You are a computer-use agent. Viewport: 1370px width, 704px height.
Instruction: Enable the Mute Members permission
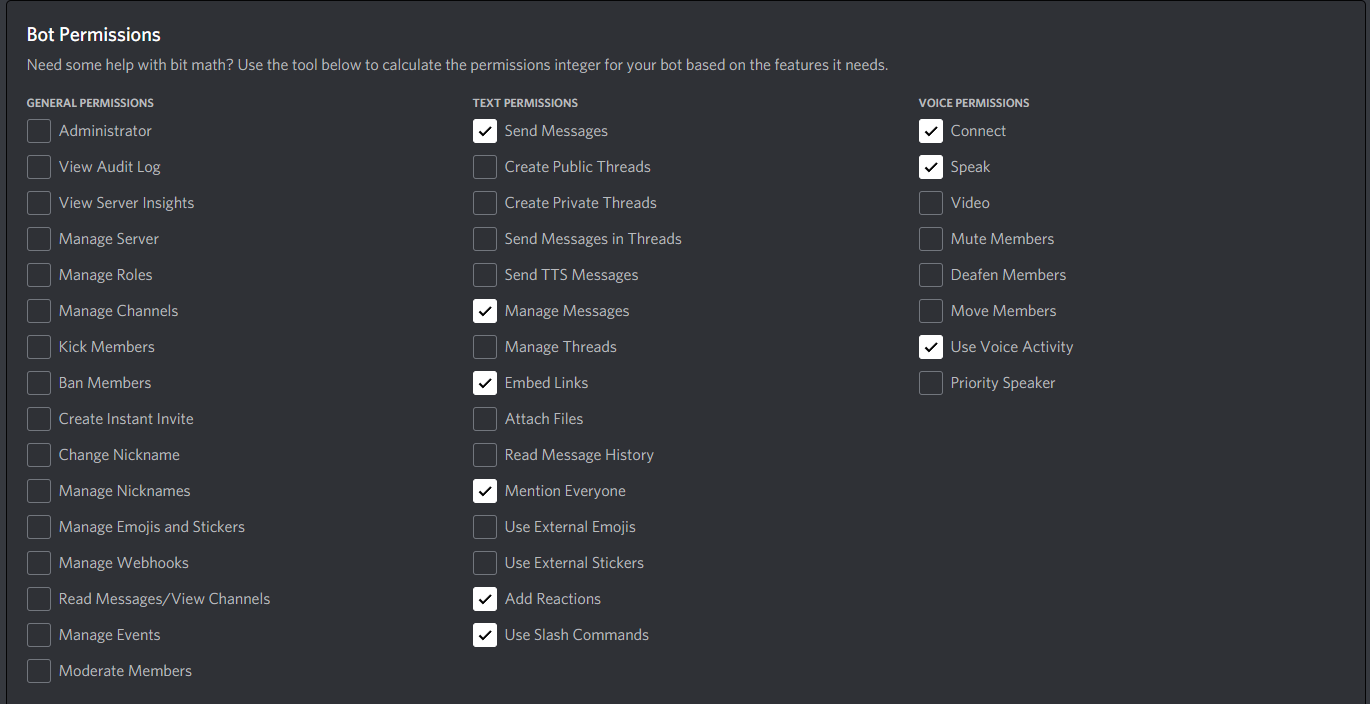[930, 238]
